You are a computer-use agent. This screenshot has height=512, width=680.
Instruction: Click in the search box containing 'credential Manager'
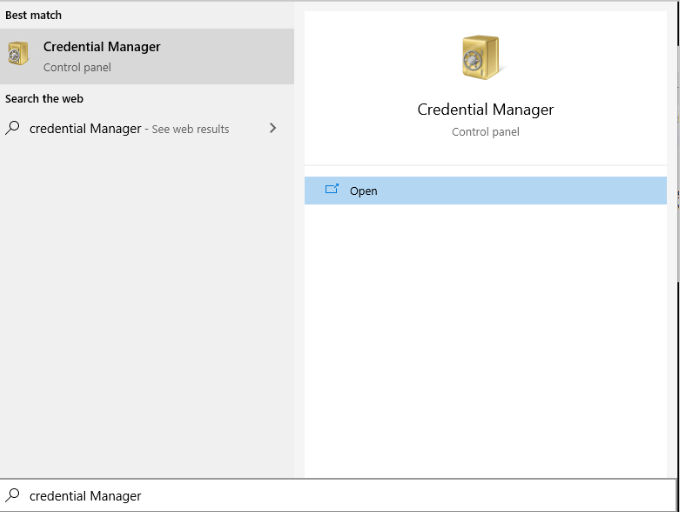click(338, 496)
